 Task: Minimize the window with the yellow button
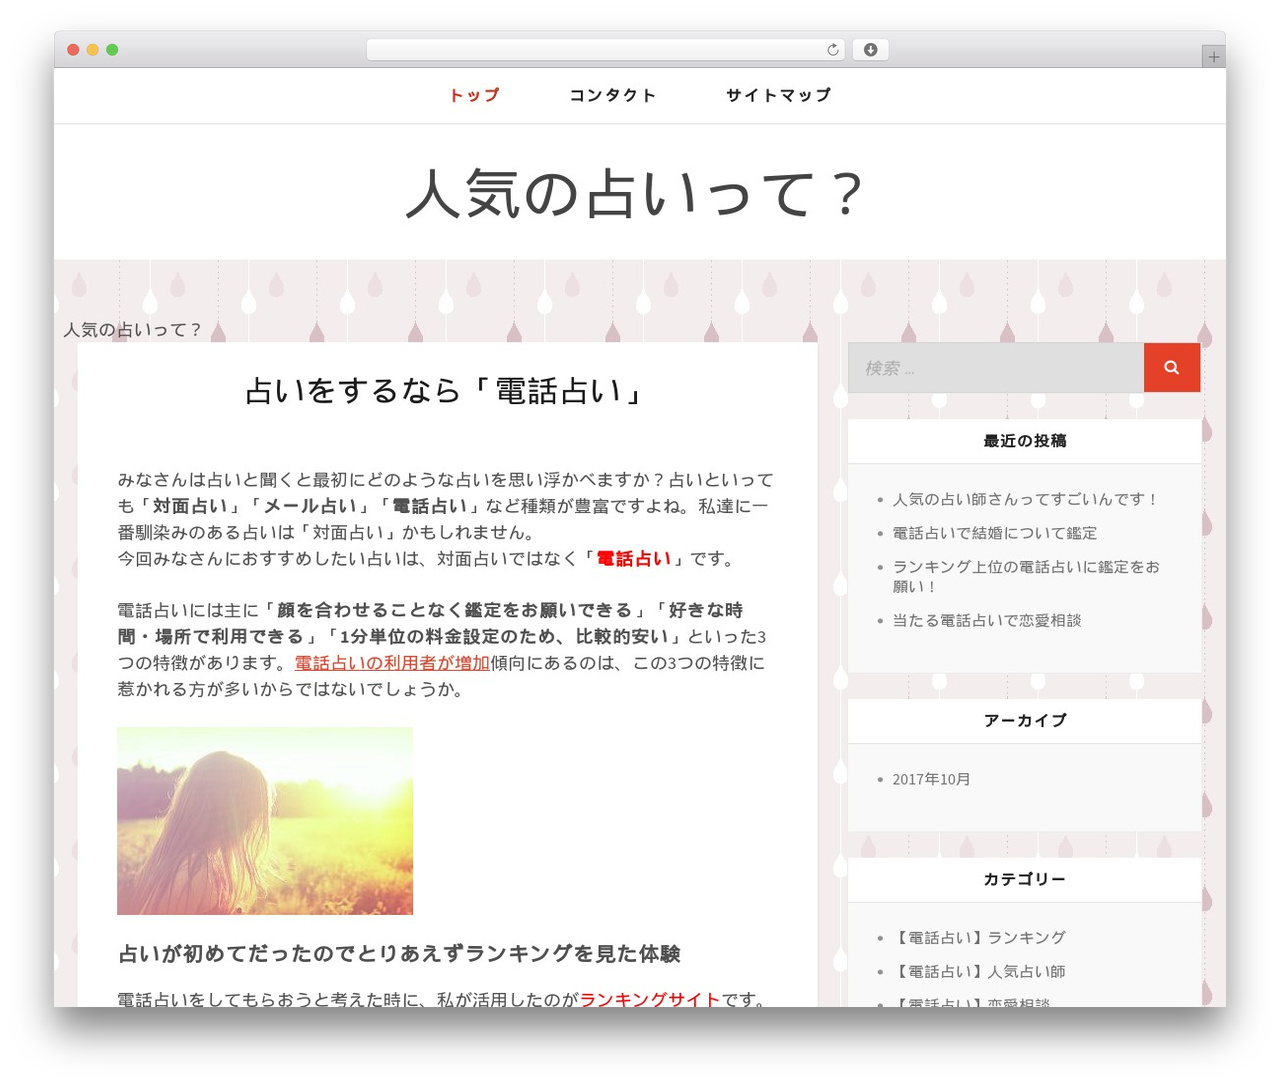(x=92, y=50)
